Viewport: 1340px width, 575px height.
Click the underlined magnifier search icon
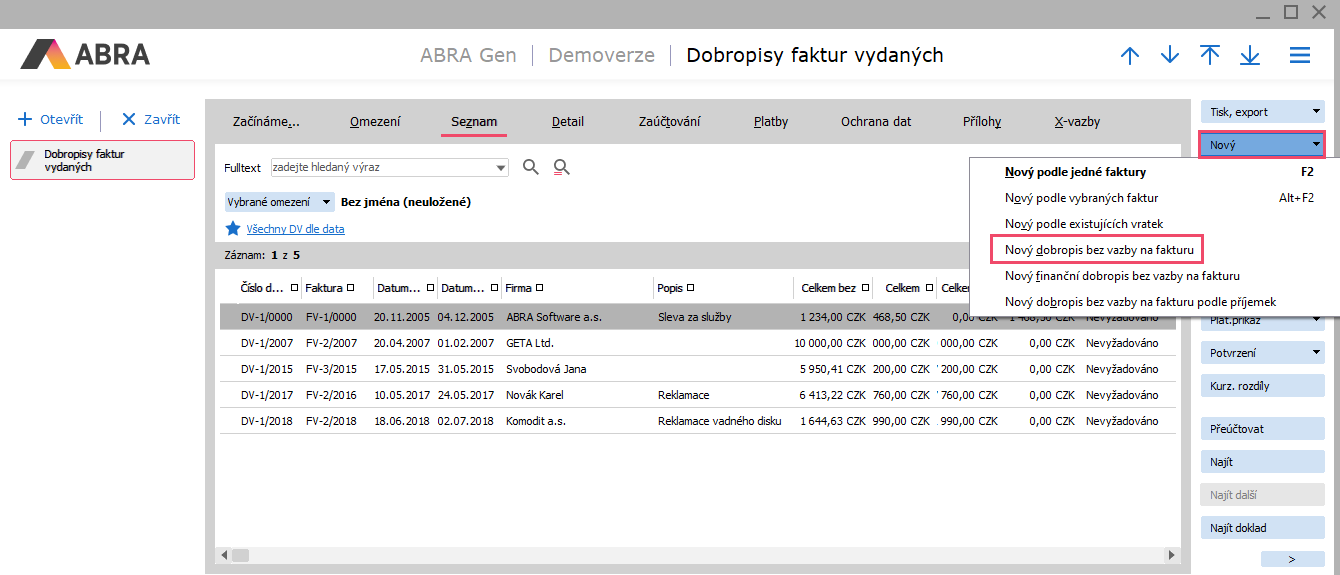(562, 167)
